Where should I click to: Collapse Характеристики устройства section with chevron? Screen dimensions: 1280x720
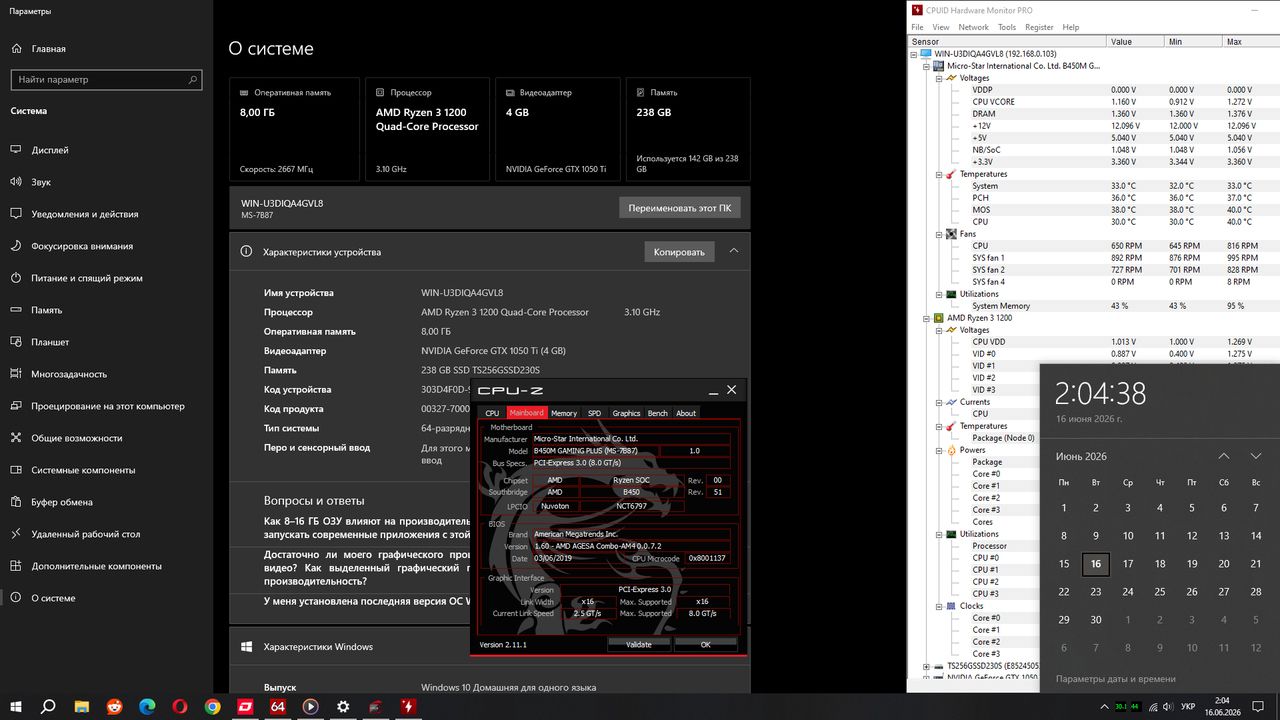(x=734, y=251)
